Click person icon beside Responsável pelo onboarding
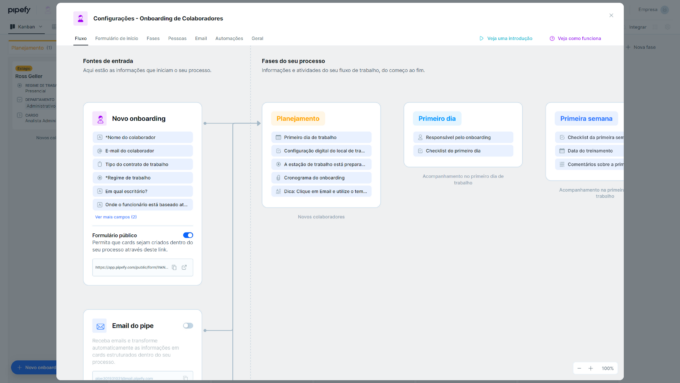 [x=420, y=137]
